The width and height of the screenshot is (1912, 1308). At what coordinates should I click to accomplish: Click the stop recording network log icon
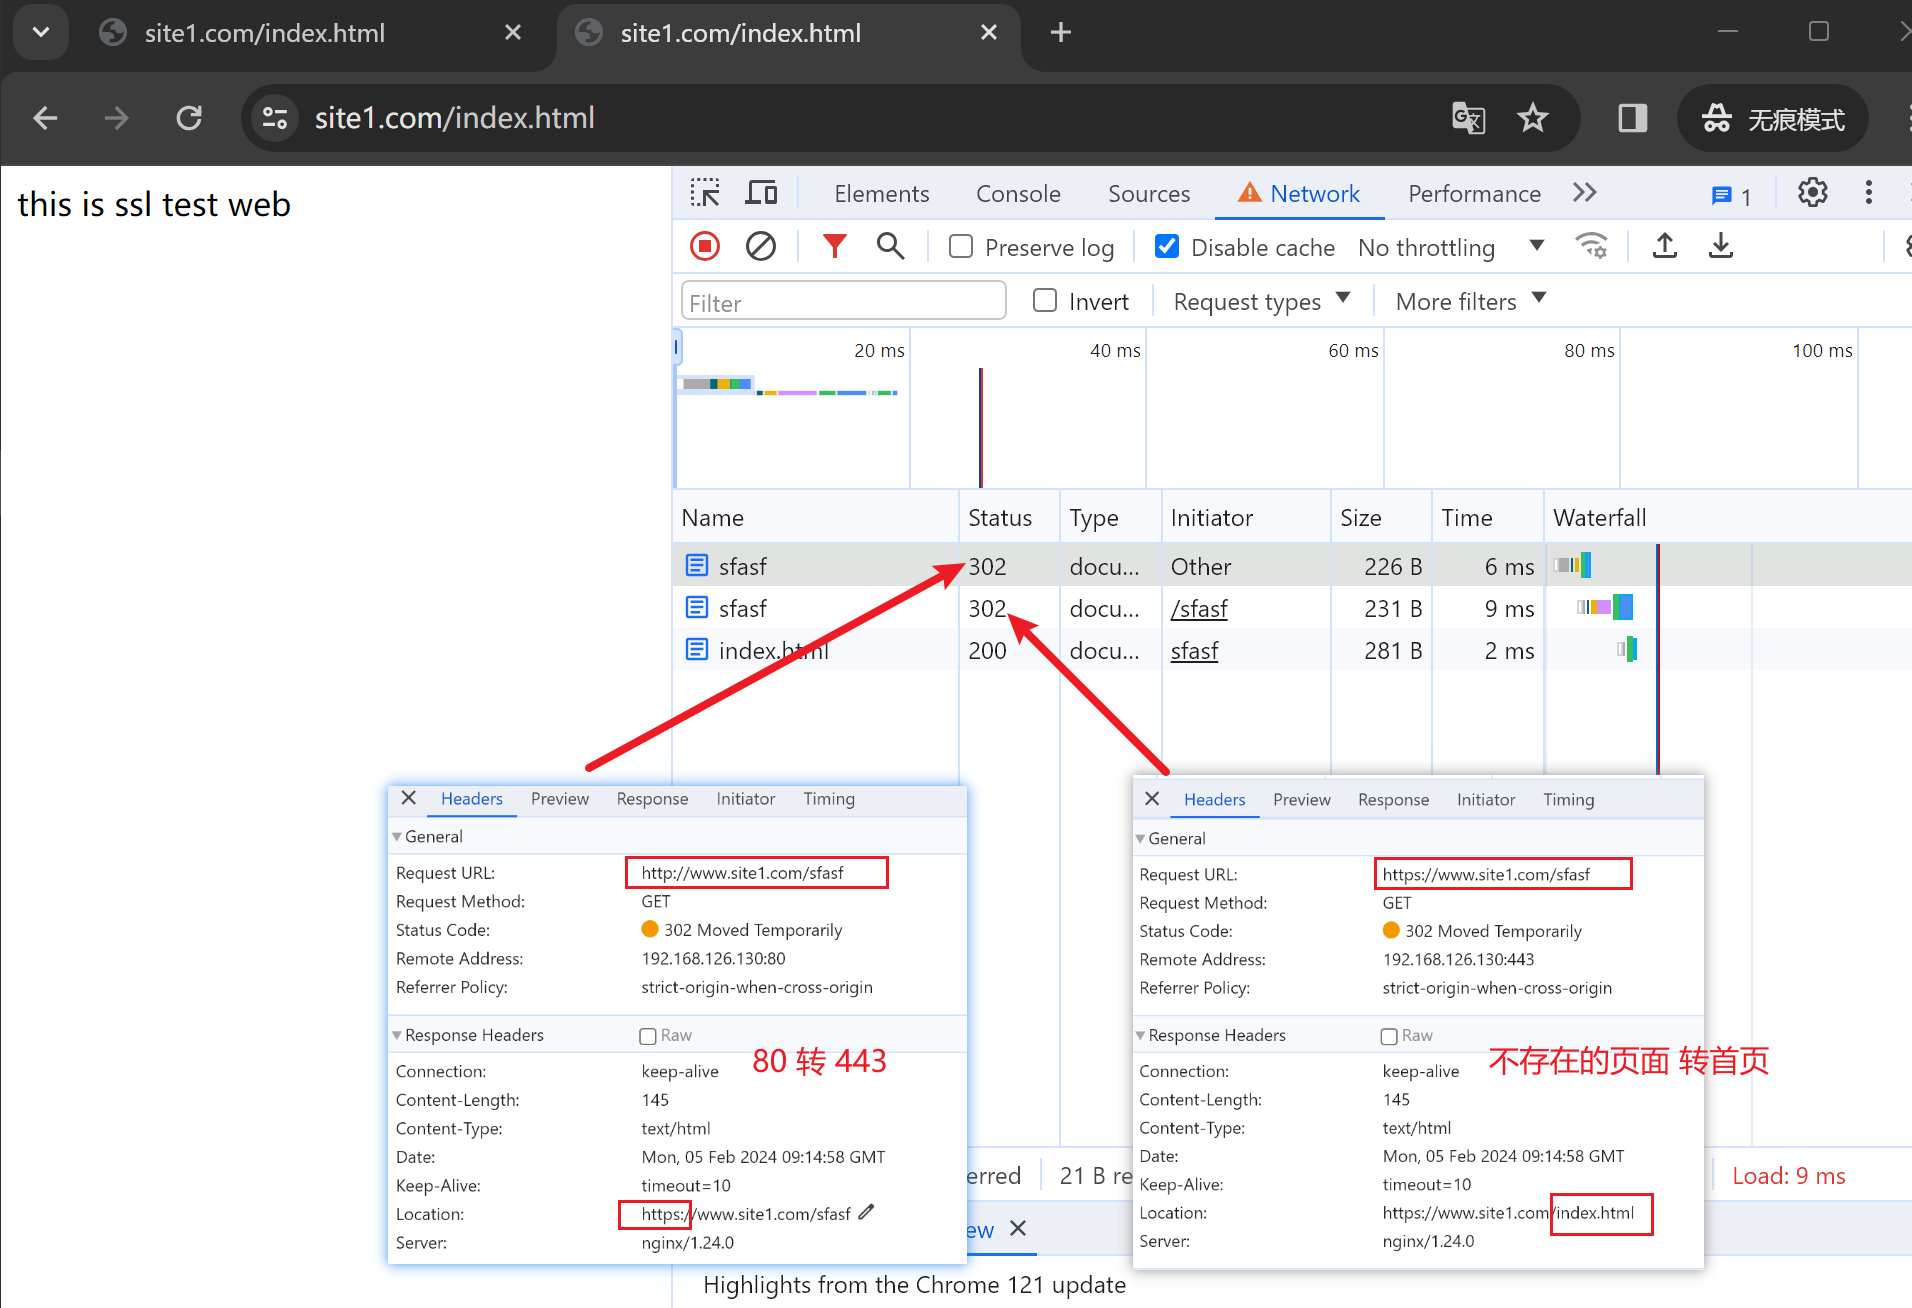705,246
